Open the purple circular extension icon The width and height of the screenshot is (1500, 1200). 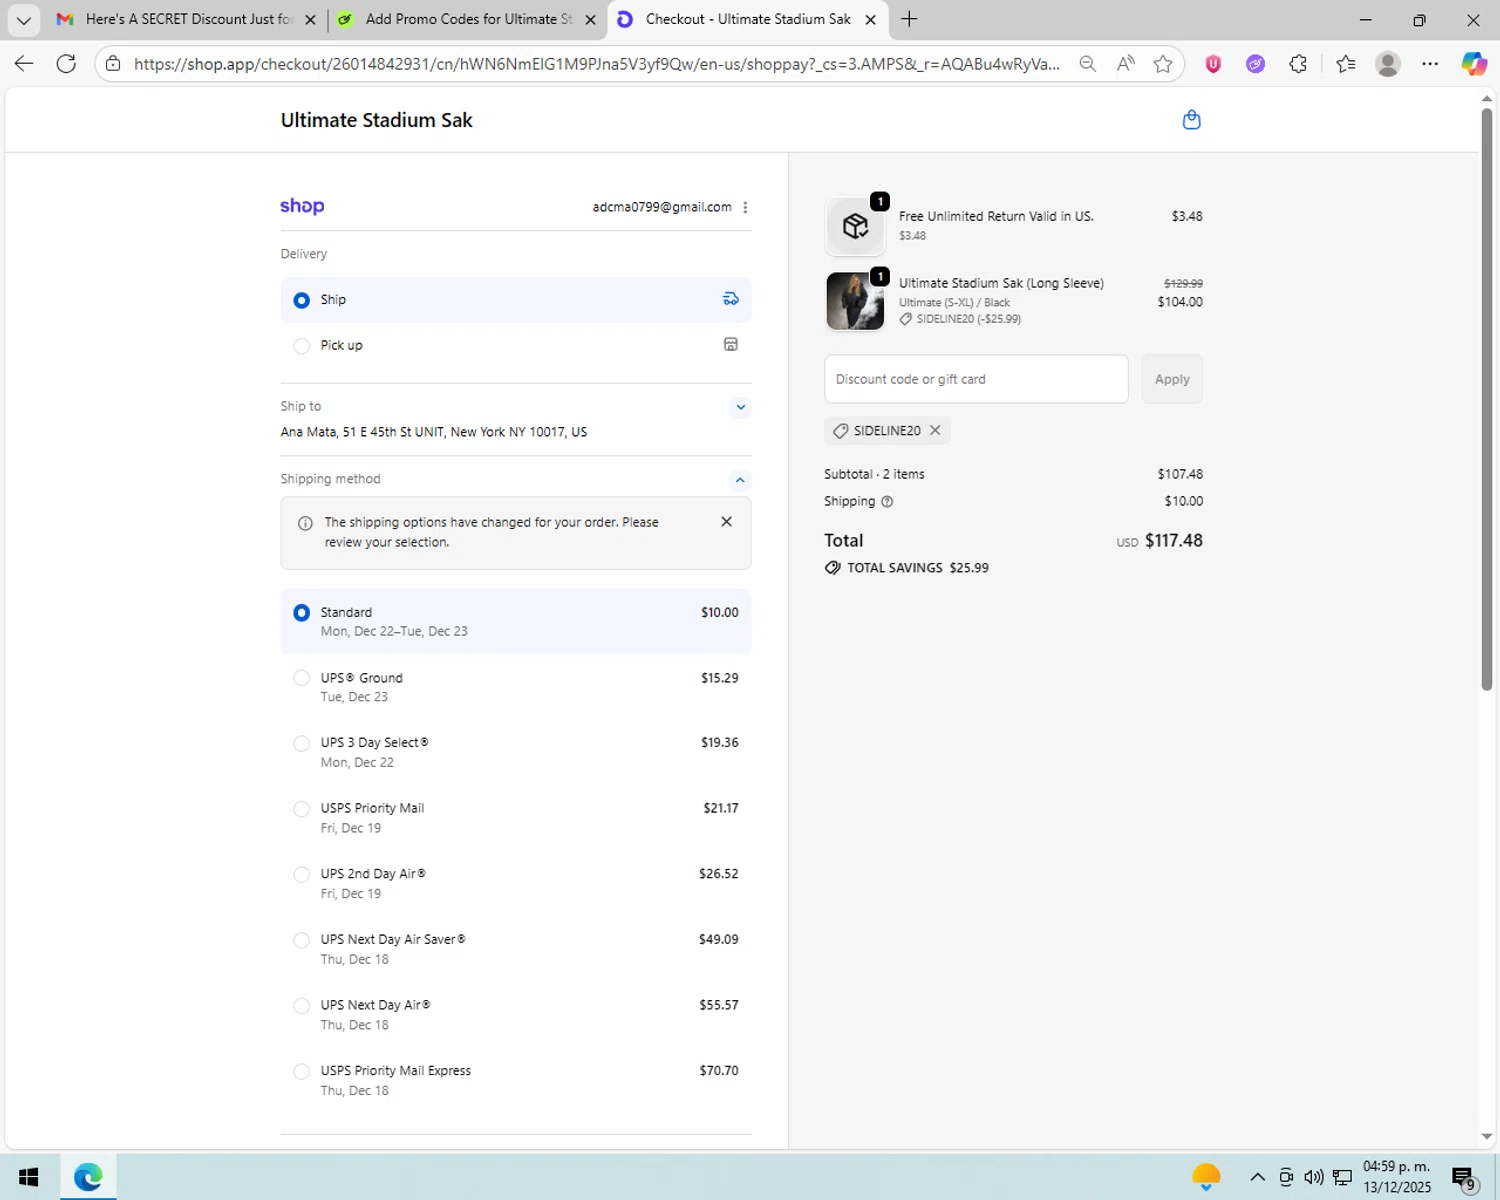coord(1255,64)
